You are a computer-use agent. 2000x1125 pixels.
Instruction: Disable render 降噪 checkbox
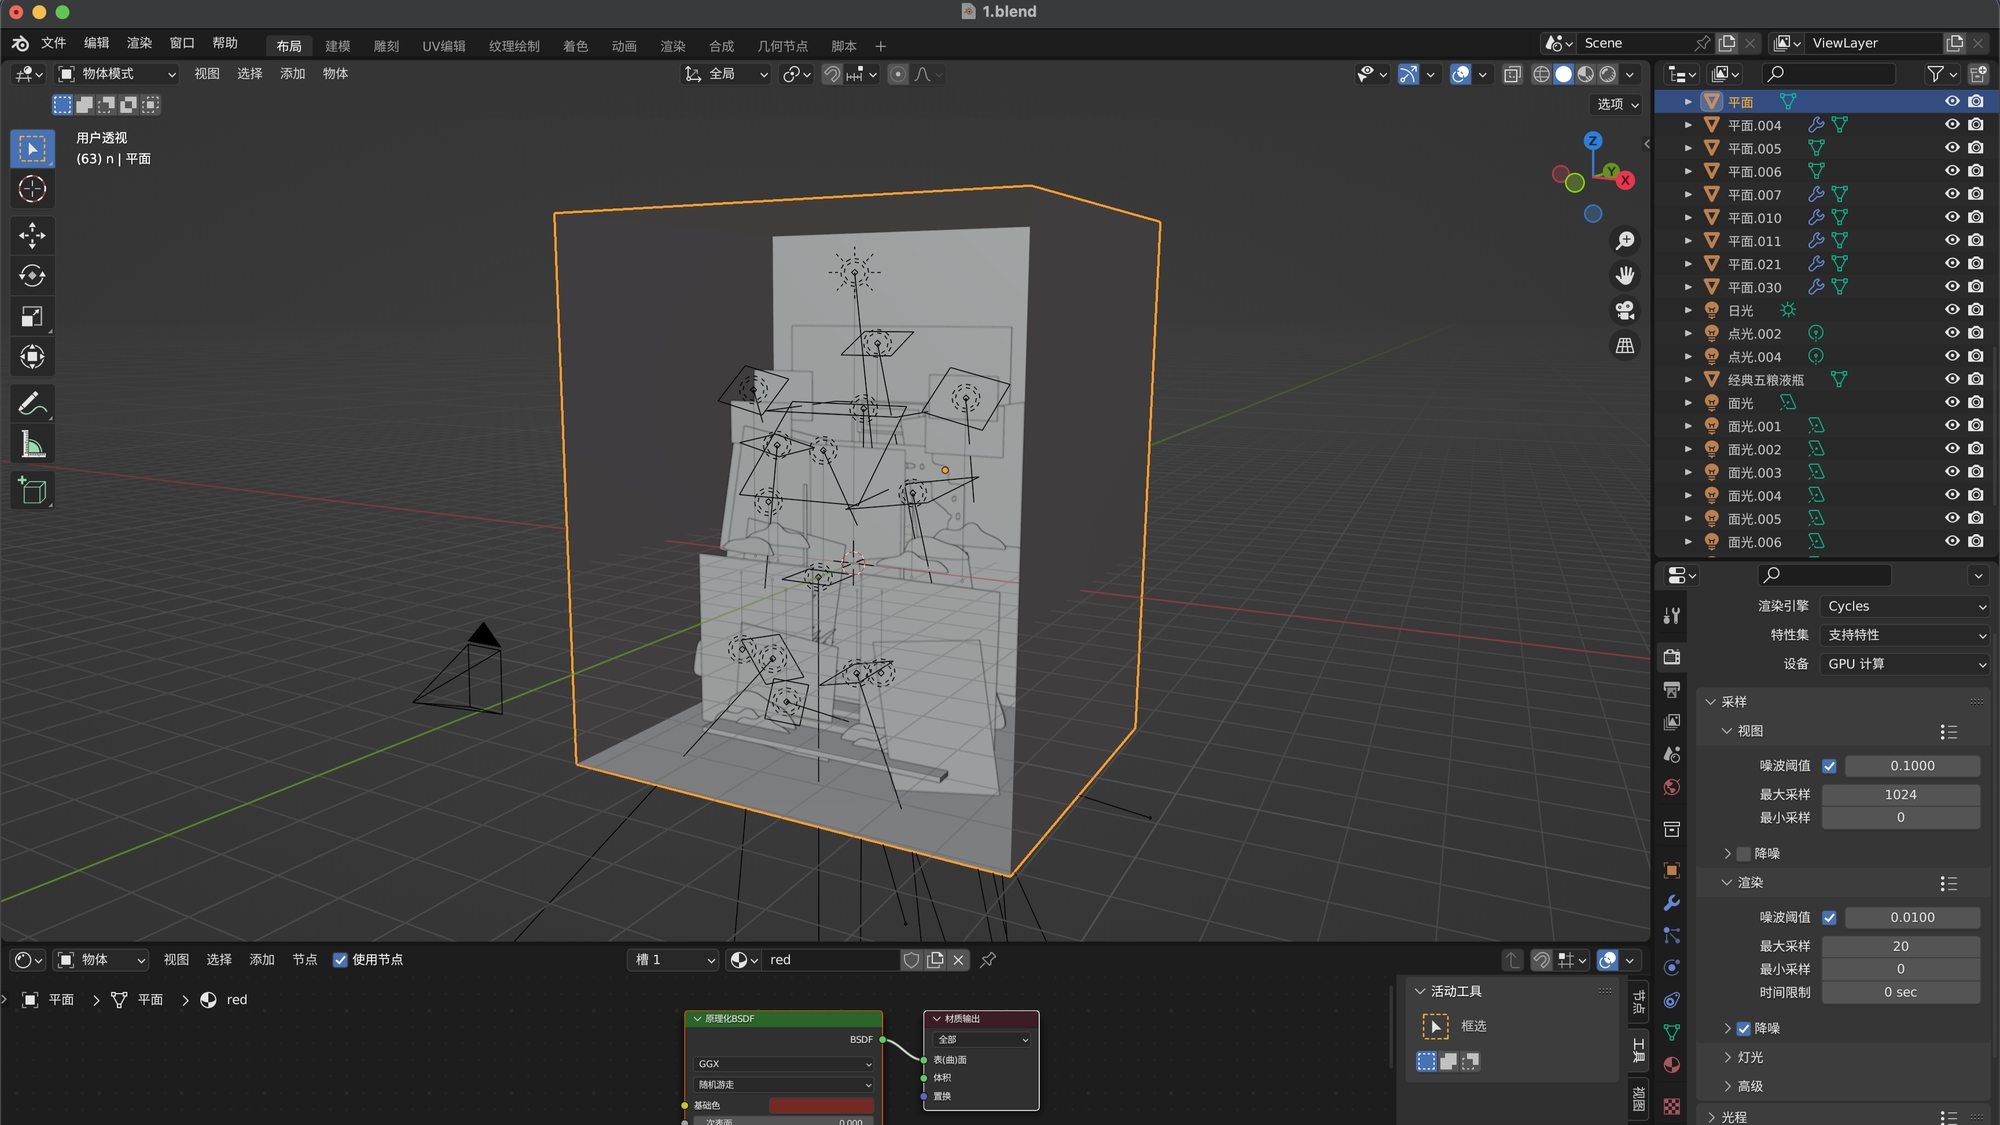pos(1744,1029)
